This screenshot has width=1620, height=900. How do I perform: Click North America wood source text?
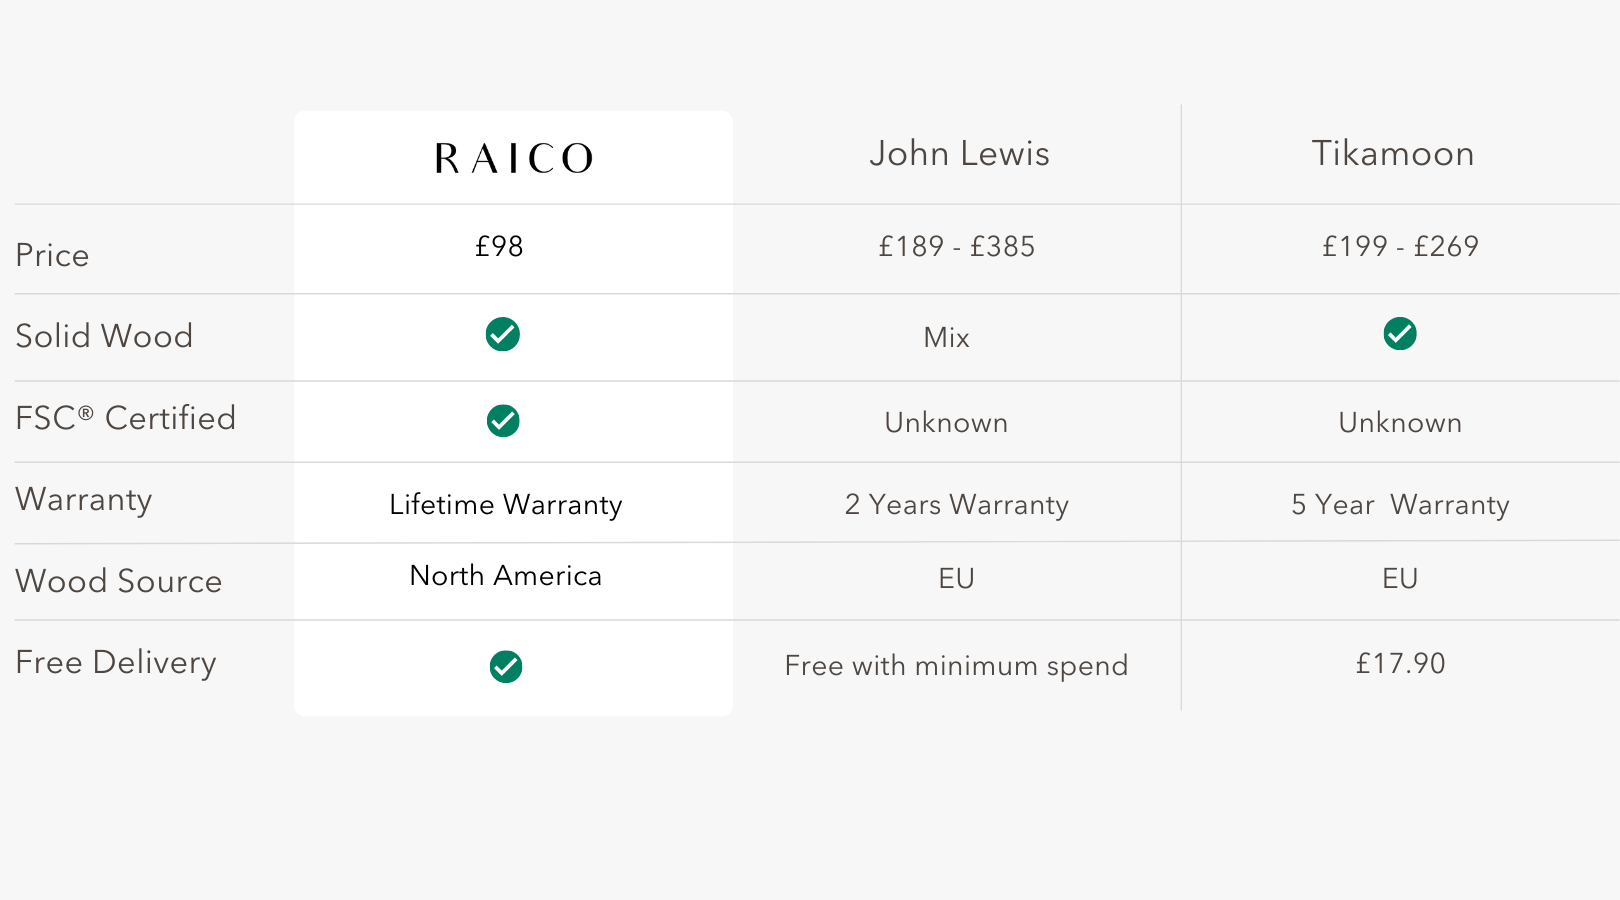click(x=506, y=575)
